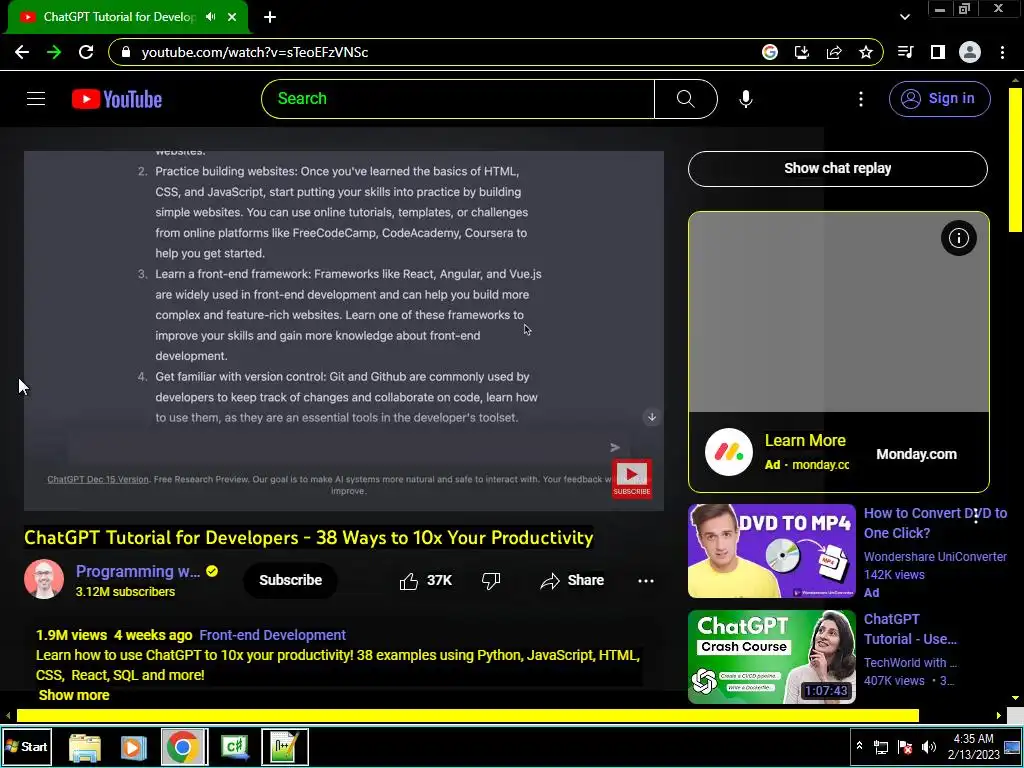Click the horizontal yellow scrollbar
Image resolution: width=1024 pixels, height=768 pixels.
[468, 716]
